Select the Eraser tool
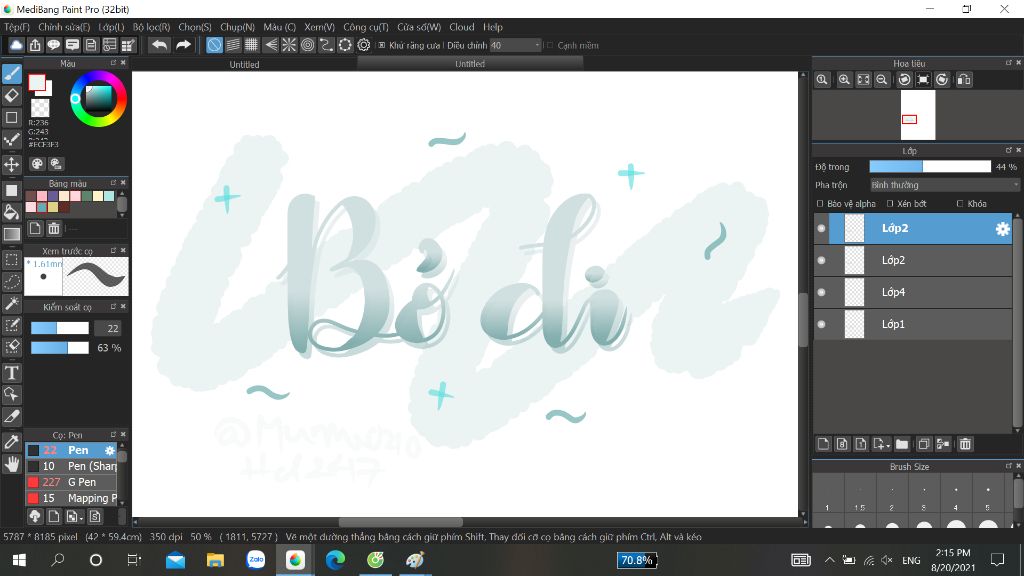Screen dimensions: 1024x576 tap(12, 95)
